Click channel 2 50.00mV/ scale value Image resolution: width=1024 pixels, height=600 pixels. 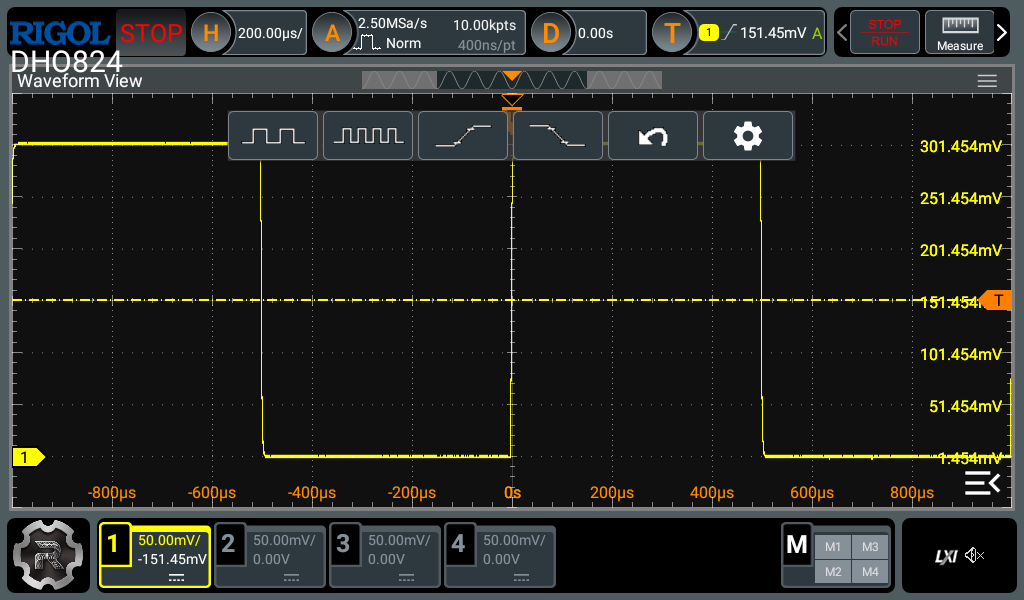[x=284, y=540]
